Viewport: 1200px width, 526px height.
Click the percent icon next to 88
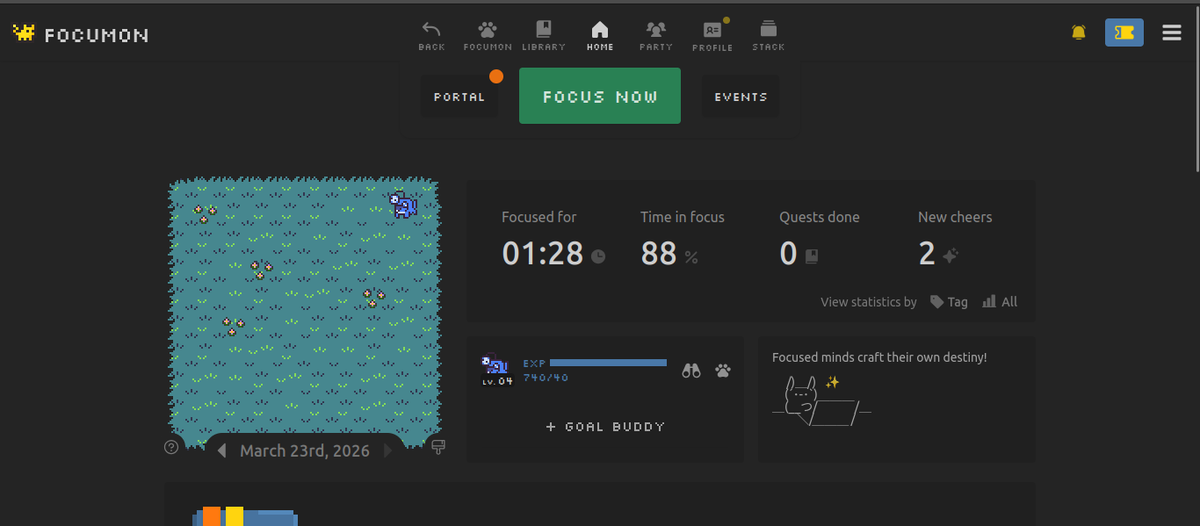(x=691, y=257)
